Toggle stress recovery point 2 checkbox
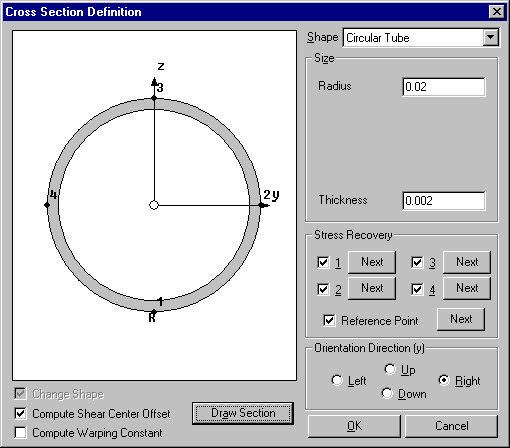 click(323, 289)
